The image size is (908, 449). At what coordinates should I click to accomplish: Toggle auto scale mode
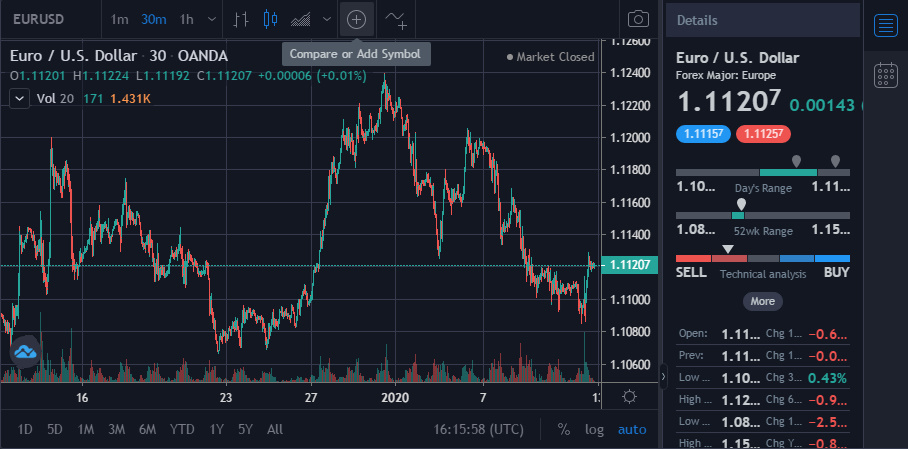pos(632,429)
